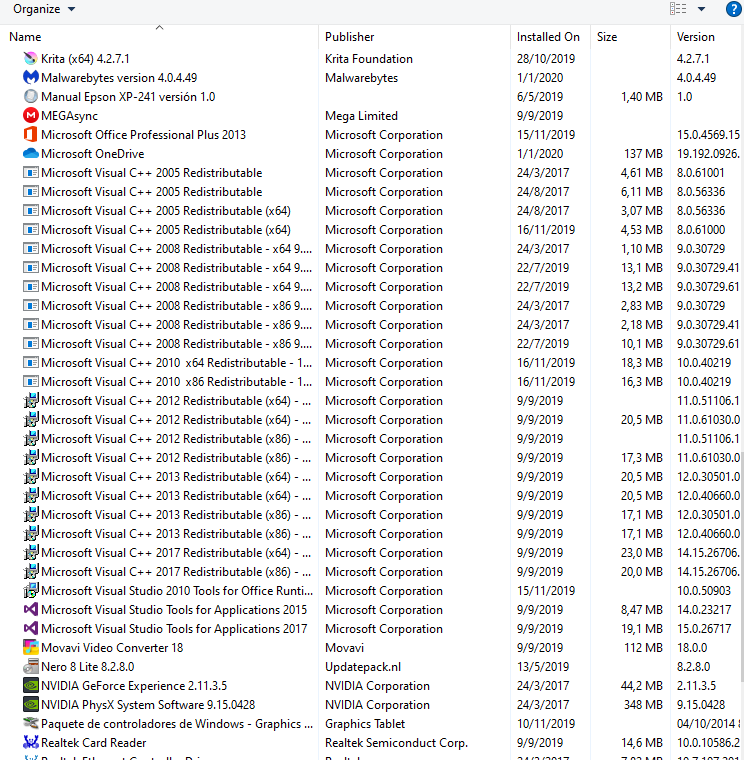Click the 16,3 MB size value
Image resolution: width=744 pixels, height=760 pixels.
pos(642,381)
